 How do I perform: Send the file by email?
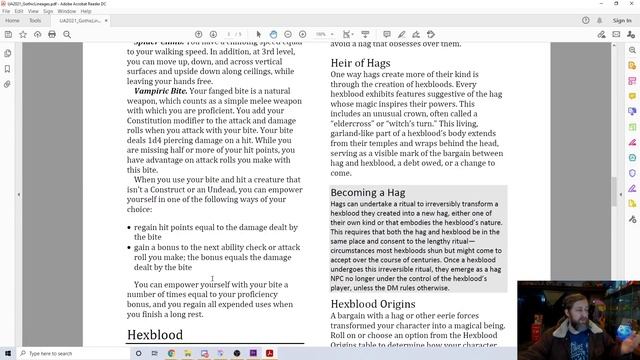(616, 35)
